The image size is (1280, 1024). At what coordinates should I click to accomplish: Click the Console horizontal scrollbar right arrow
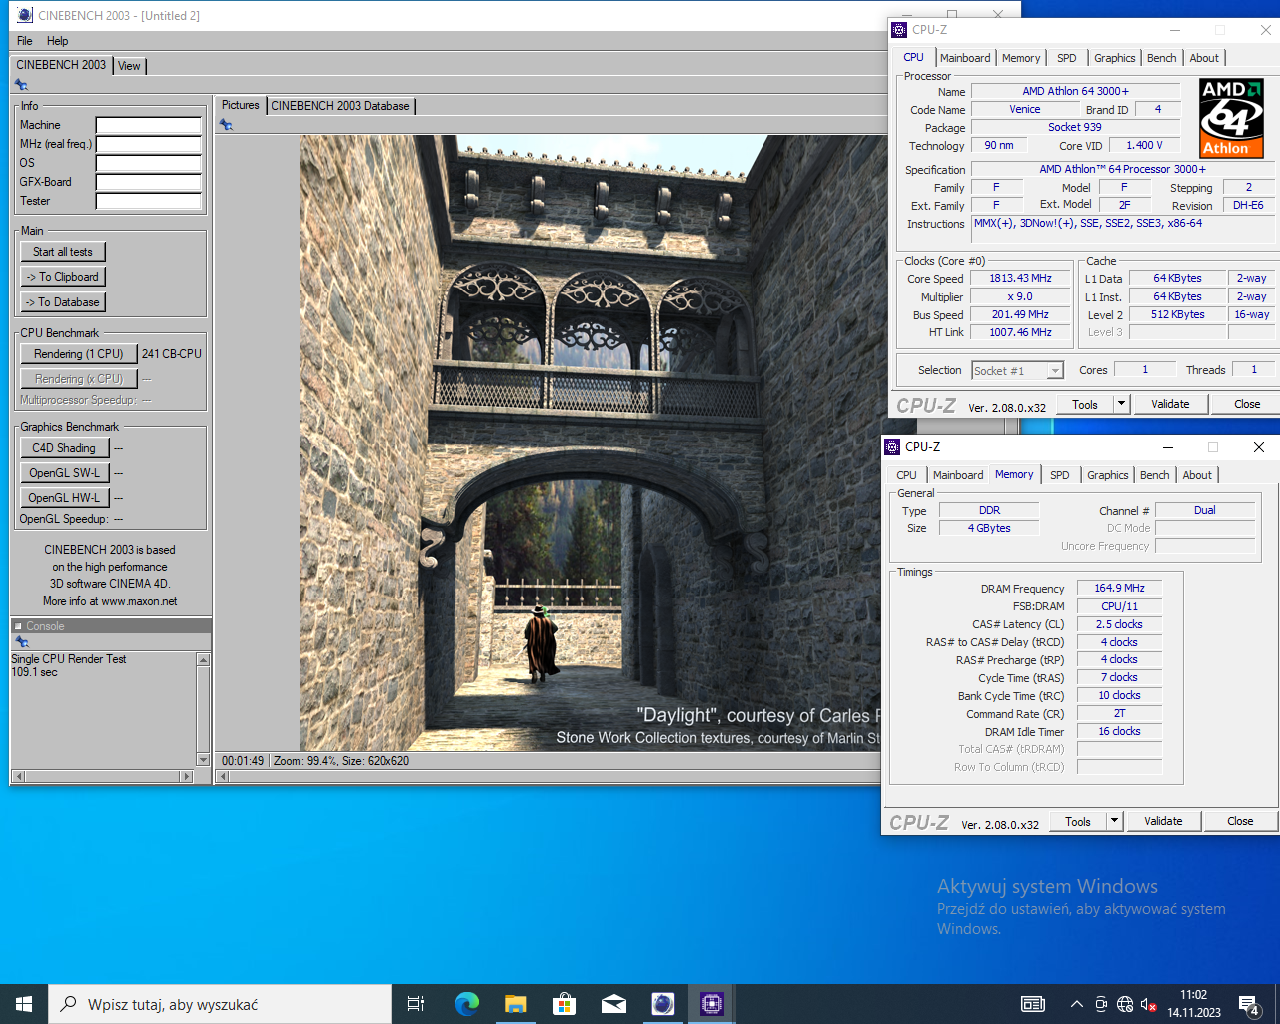pos(186,776)
